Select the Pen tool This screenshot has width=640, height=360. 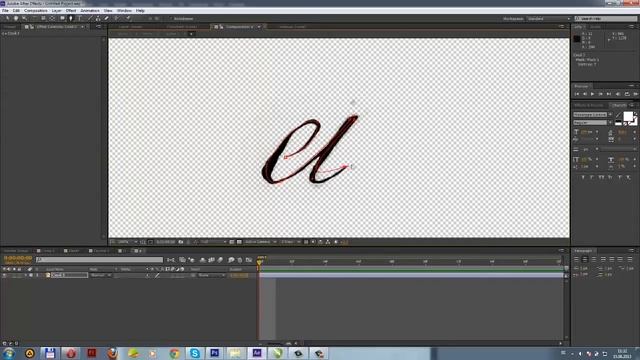pyautogui.click(x=71, y=18)
